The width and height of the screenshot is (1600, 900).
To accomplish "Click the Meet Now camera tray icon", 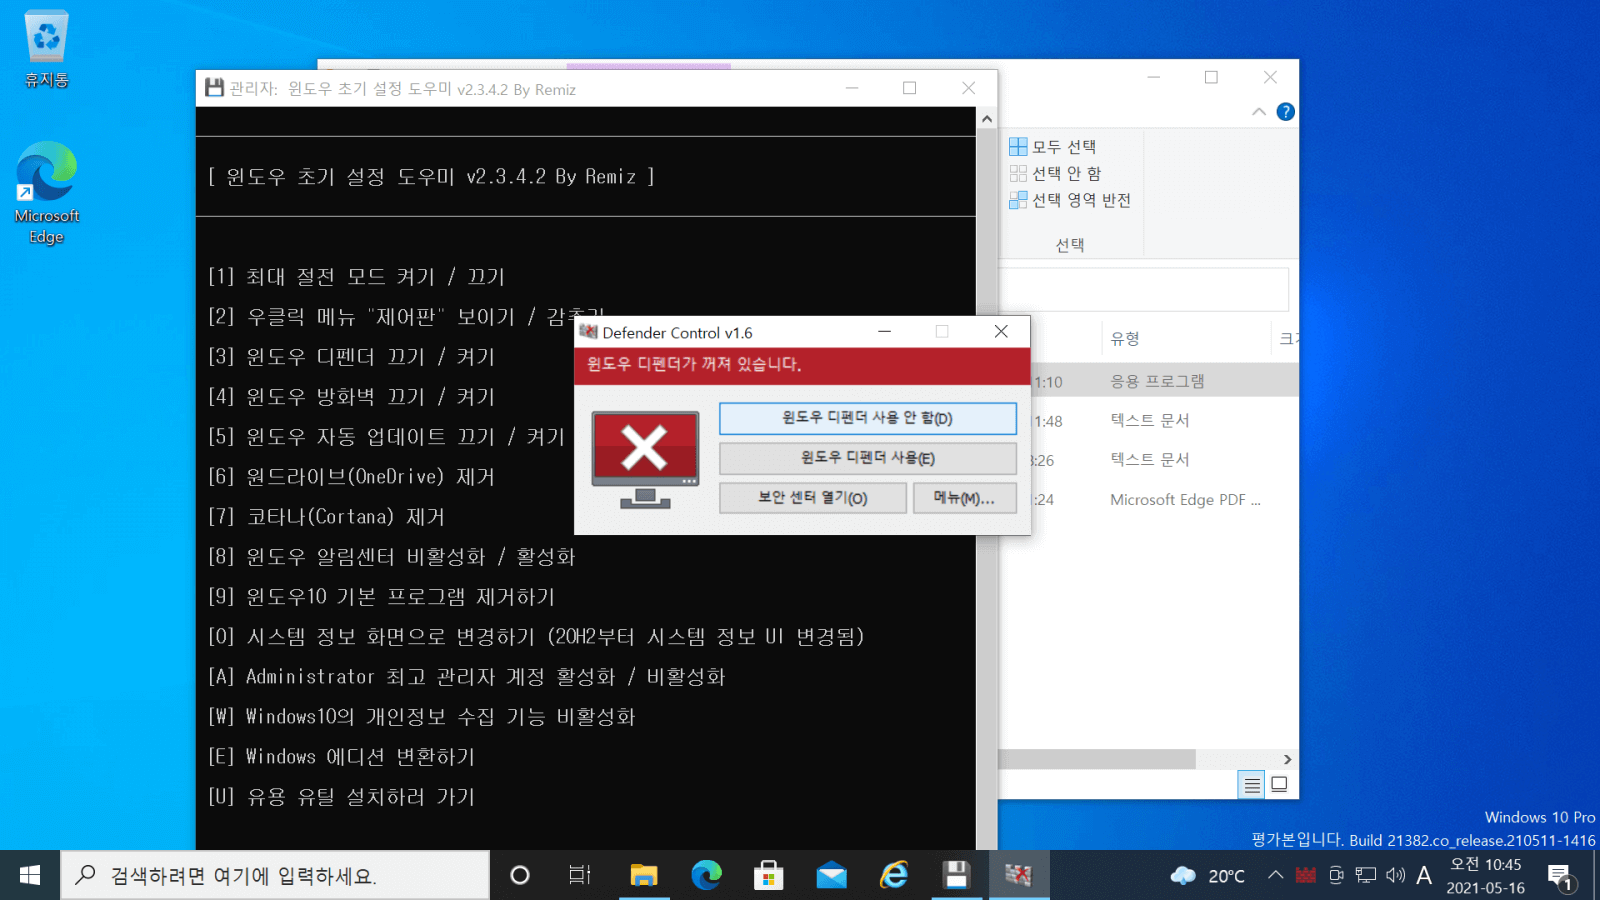I will [1336, 875].
